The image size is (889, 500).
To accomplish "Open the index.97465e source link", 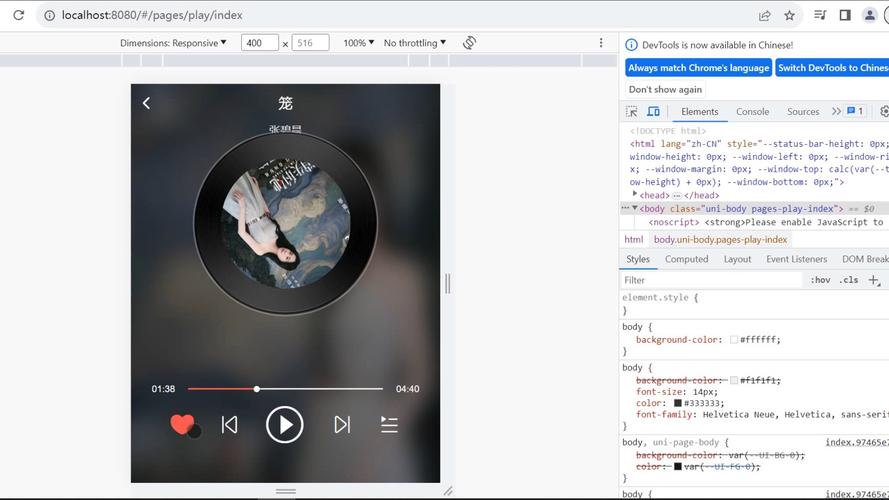I will [x=857, y=442].
